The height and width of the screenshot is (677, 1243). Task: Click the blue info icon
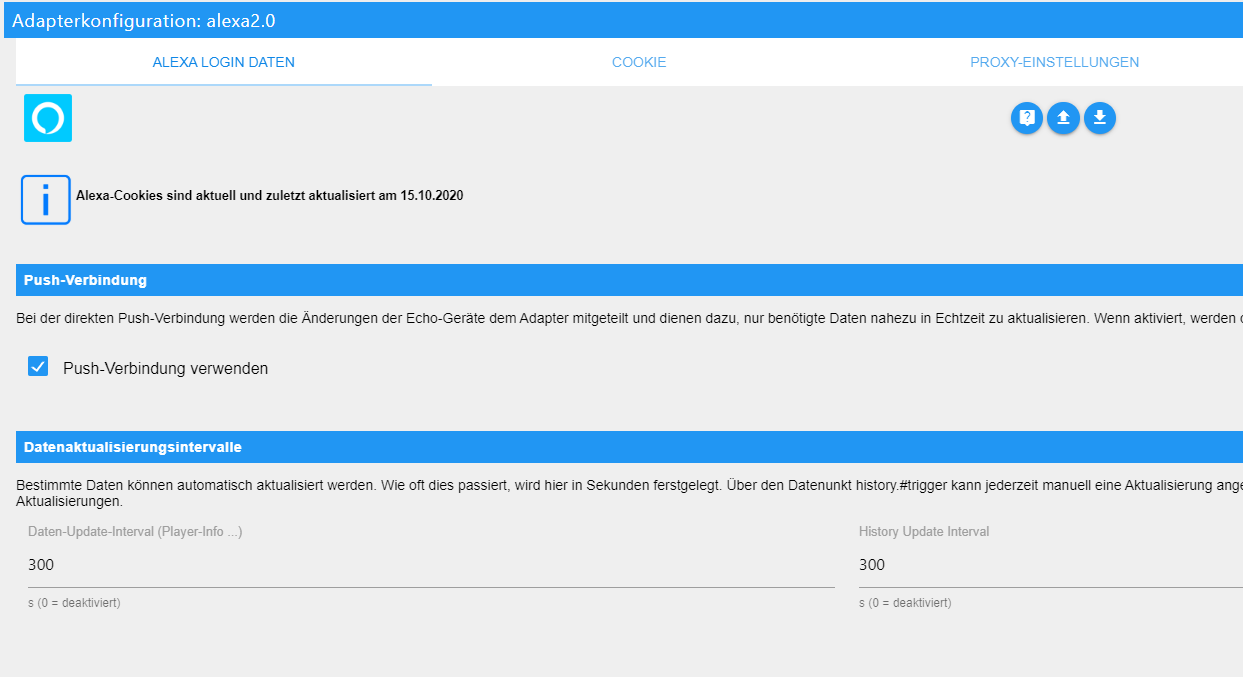point(46,200)
